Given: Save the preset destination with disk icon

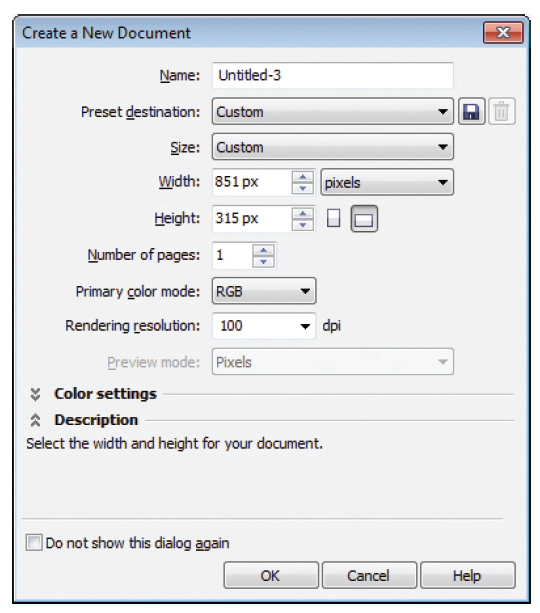Looking at the screenshot, I should [x=471, y=111].
